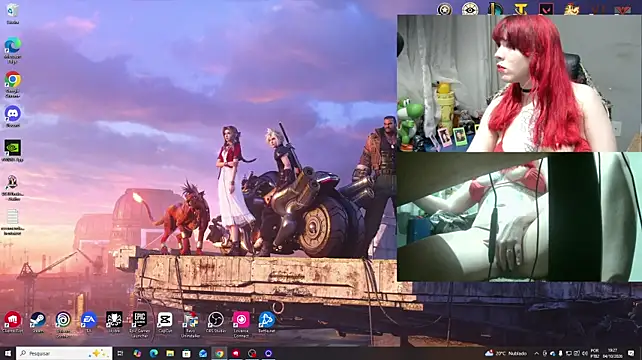
Task: Switch to Google Chrome on the taskbar
Action: (x=219, y=353)
